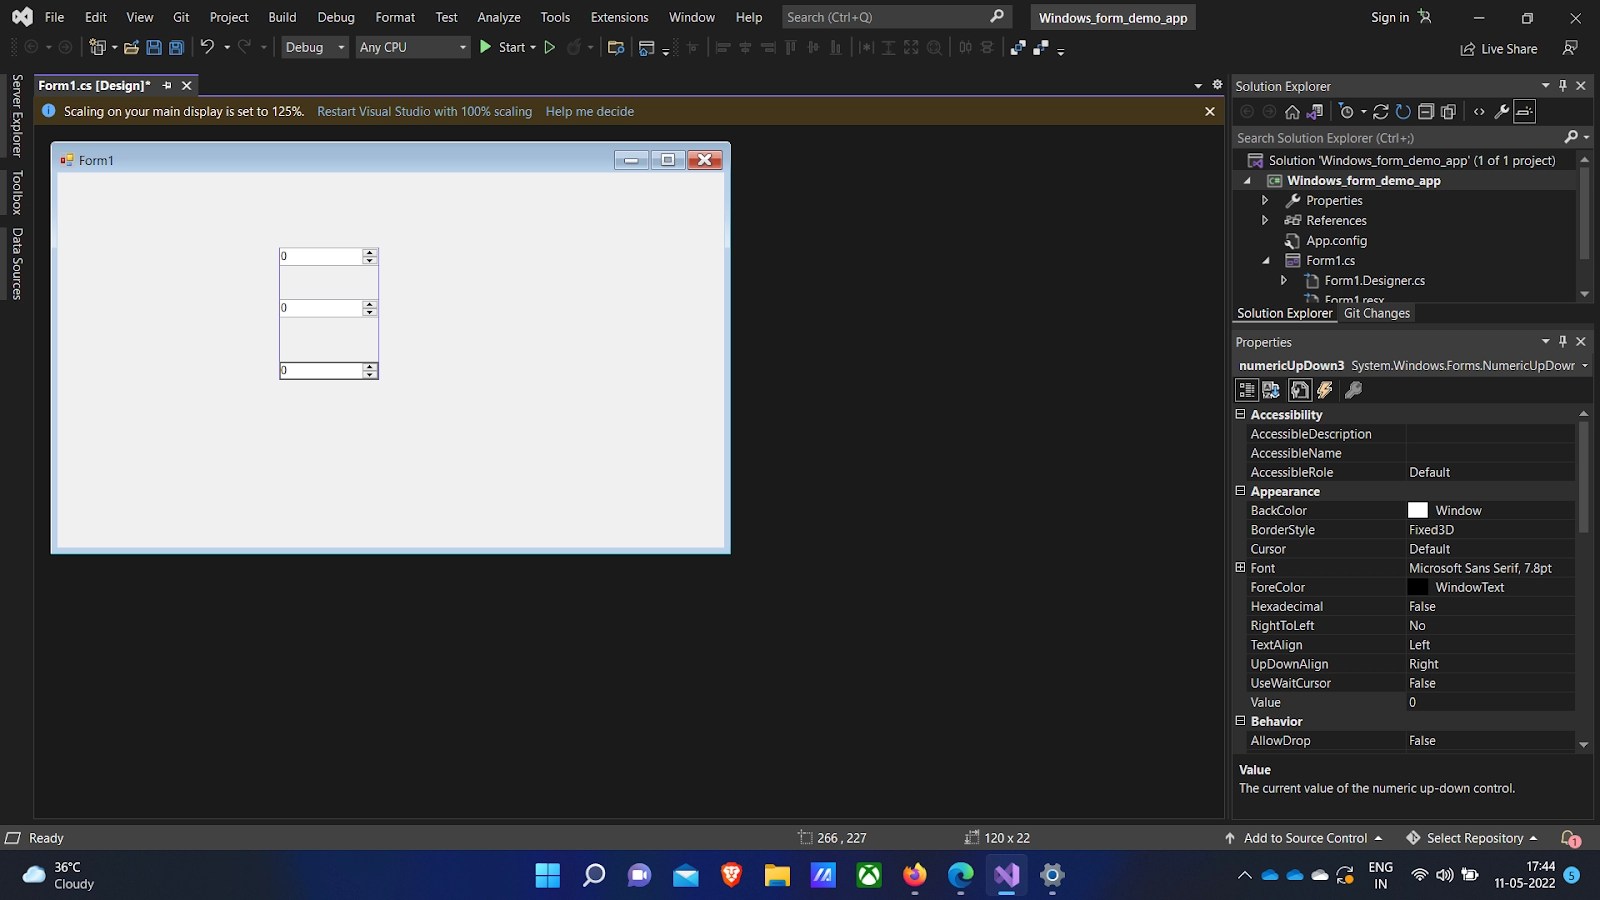
Task: Click the Collapse All icon in Solution Explorer
Action: [x=1427, y=112]
